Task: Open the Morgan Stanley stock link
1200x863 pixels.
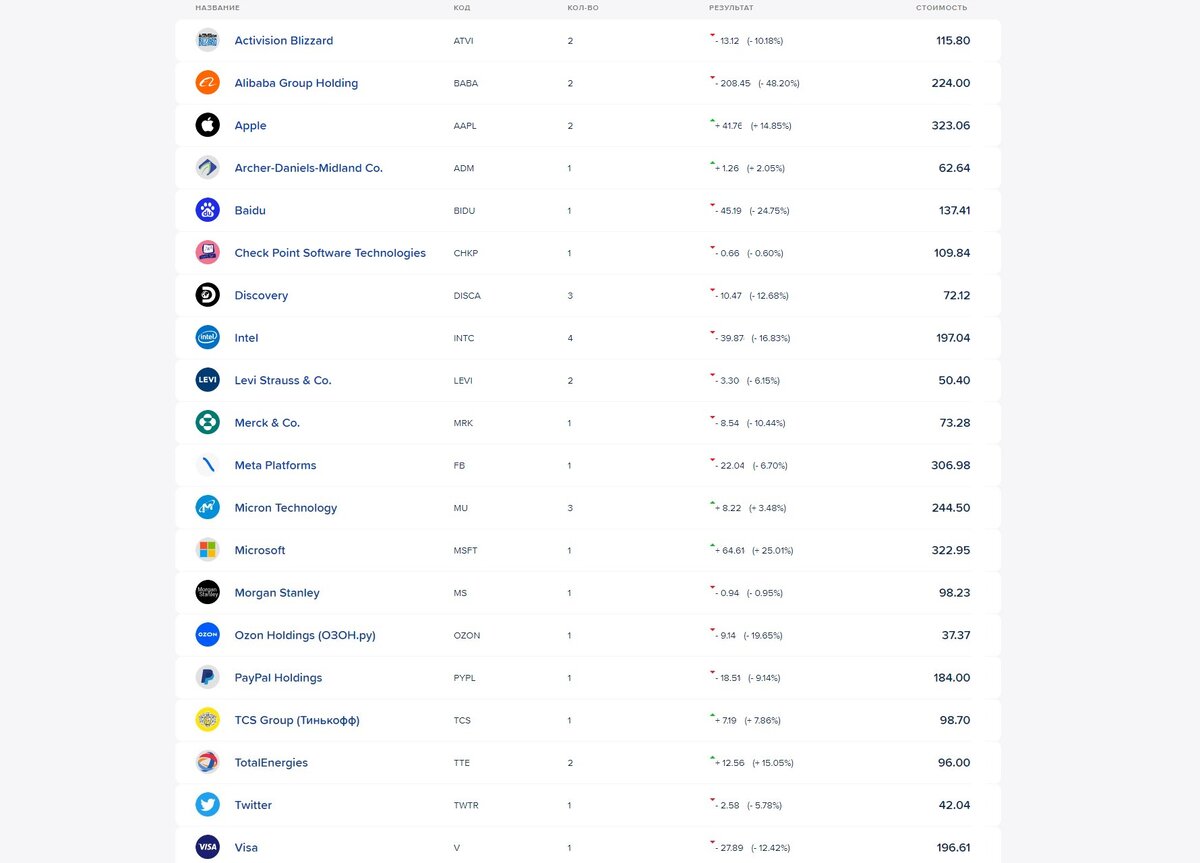Action: coord(277,593)
